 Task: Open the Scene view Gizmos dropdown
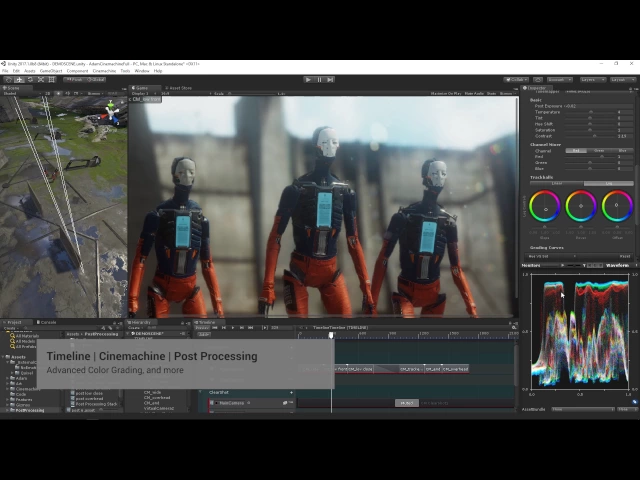(x=95, y=93)
